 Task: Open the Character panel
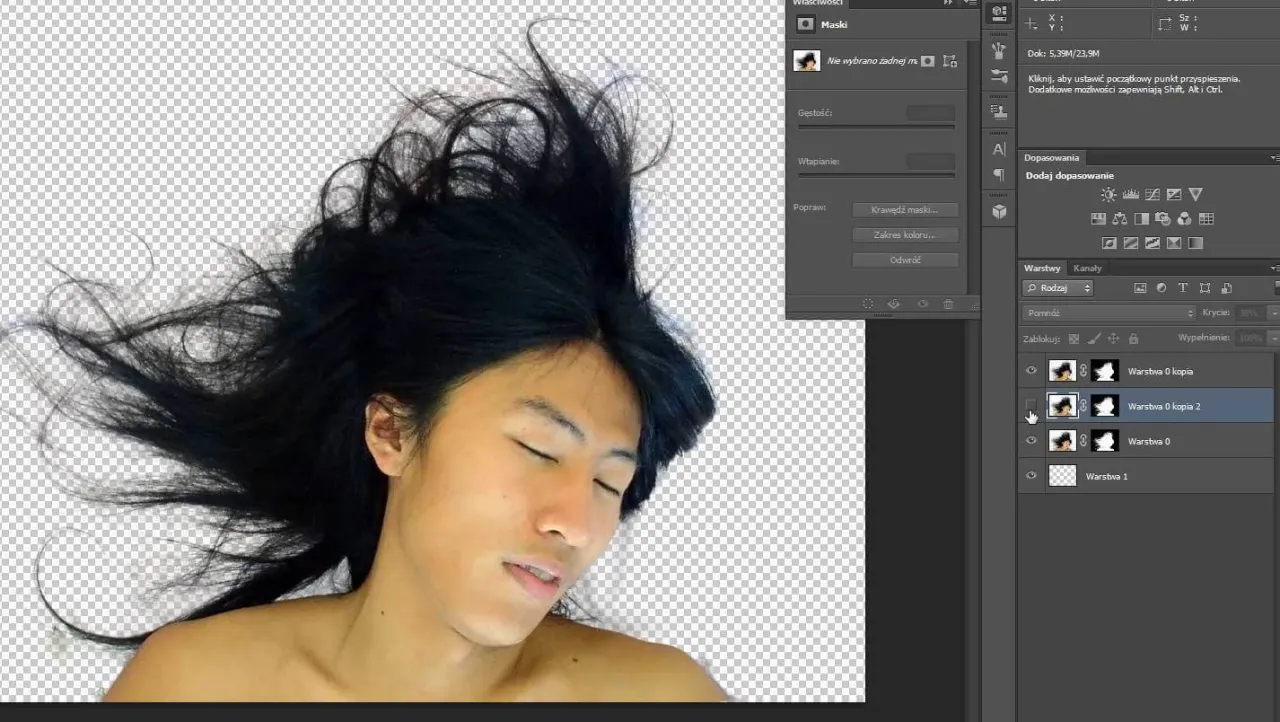coord(999,148)
